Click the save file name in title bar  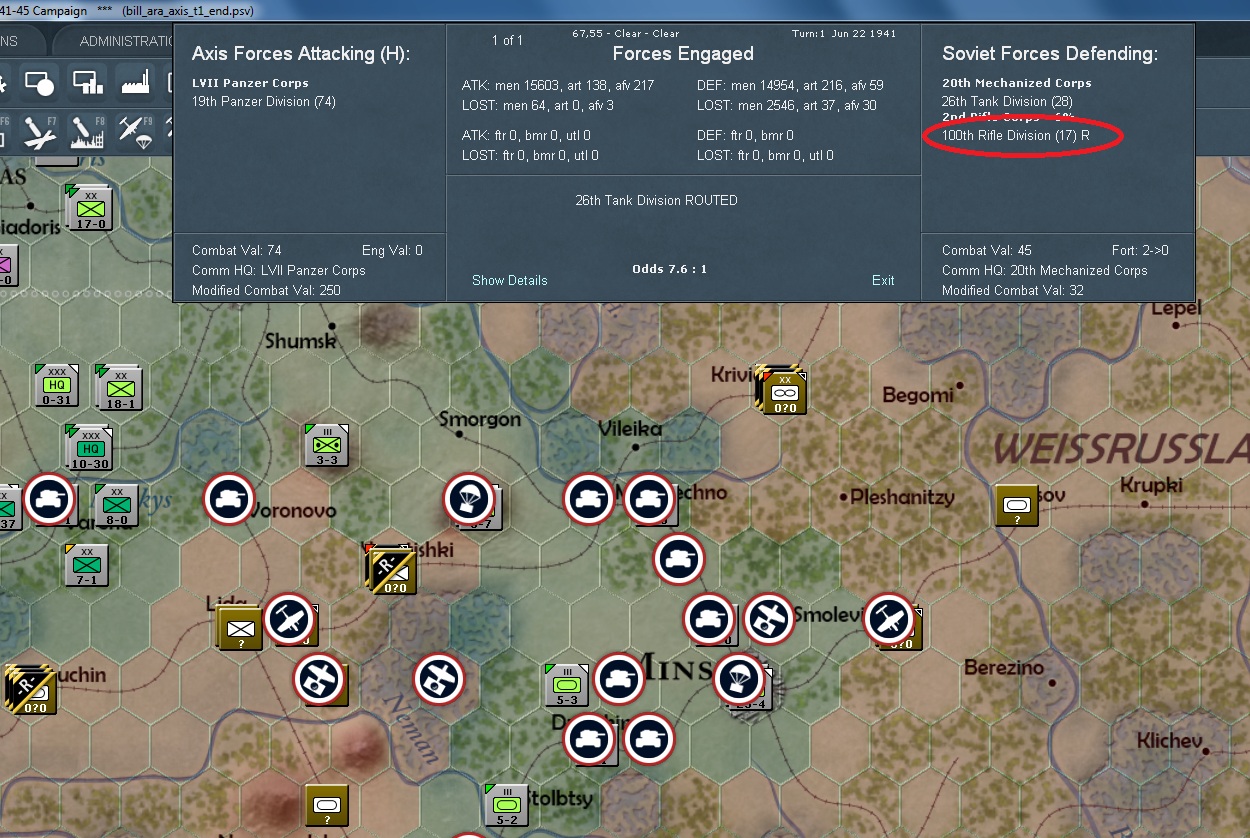(x=189, y=11)
